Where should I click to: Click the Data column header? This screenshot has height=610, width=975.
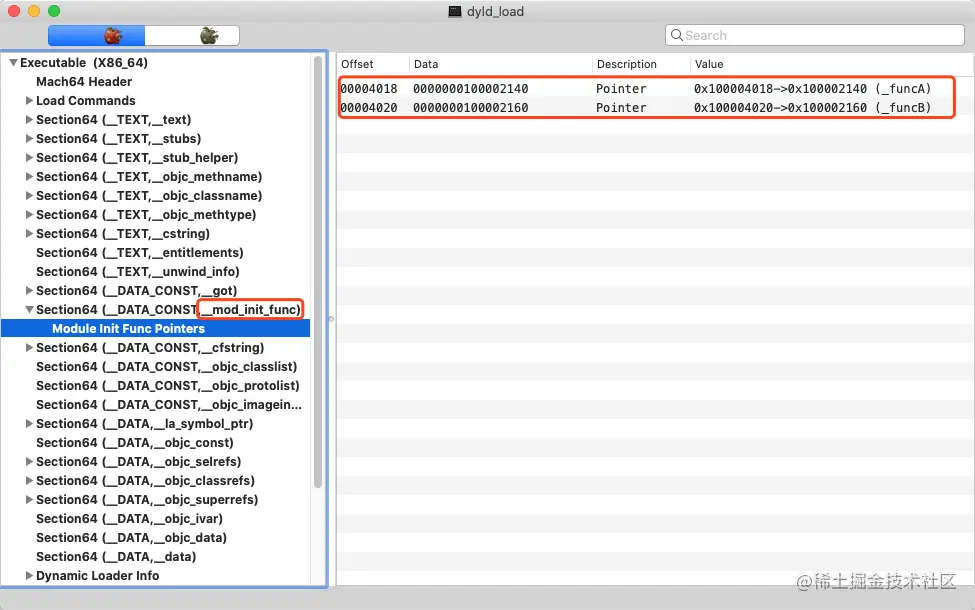tap(501, 64)
